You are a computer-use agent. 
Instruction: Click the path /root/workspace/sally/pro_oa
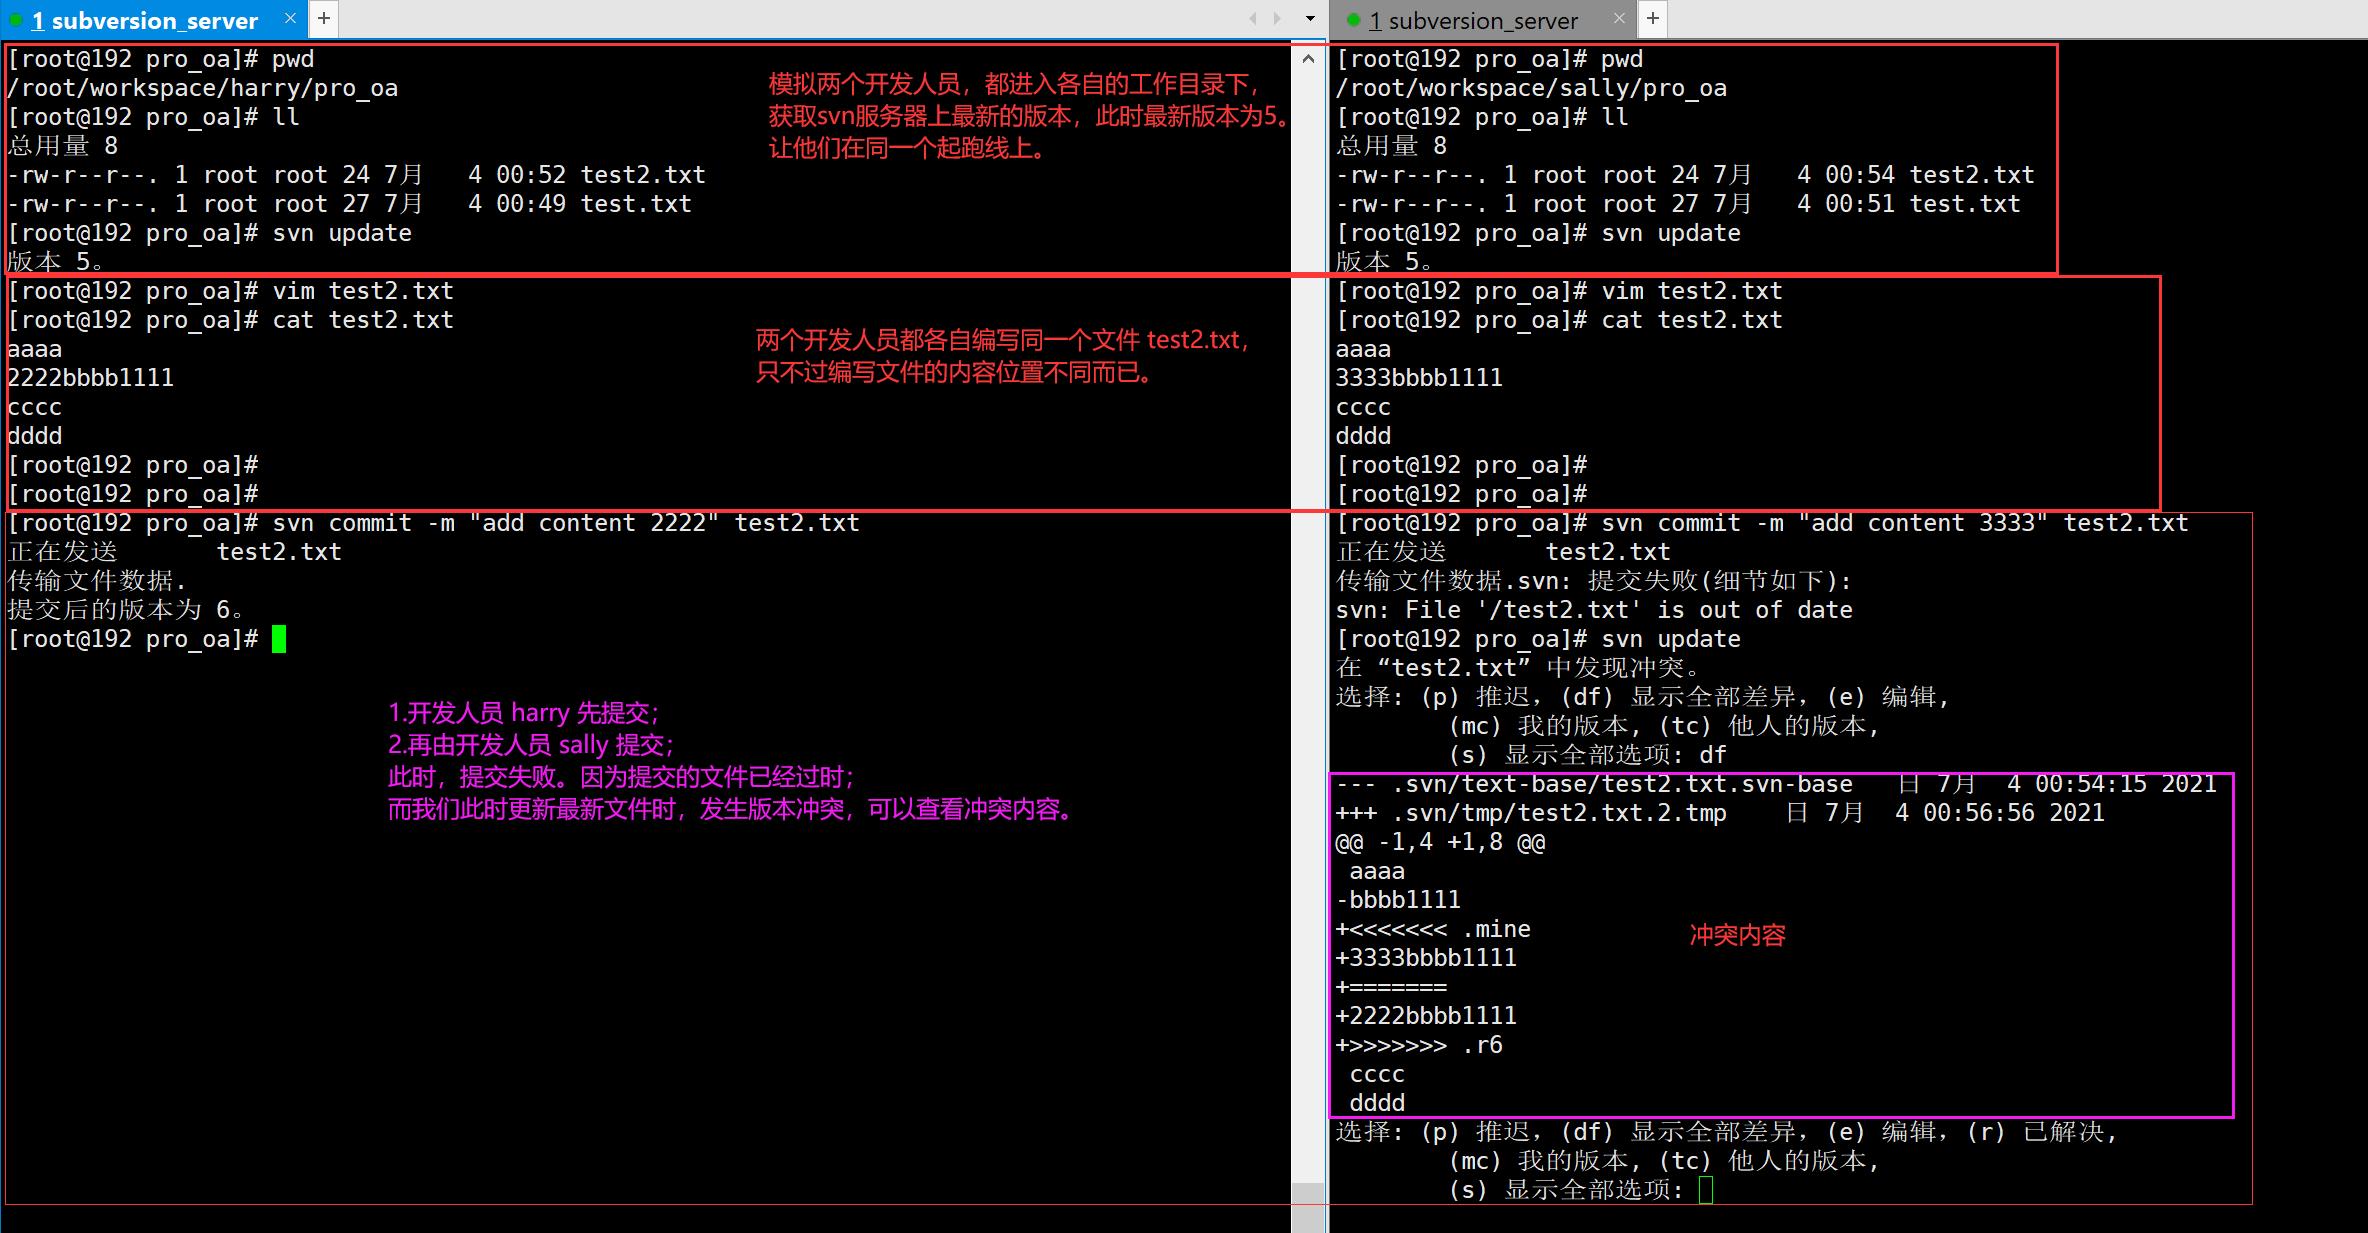coord(1531,88)
